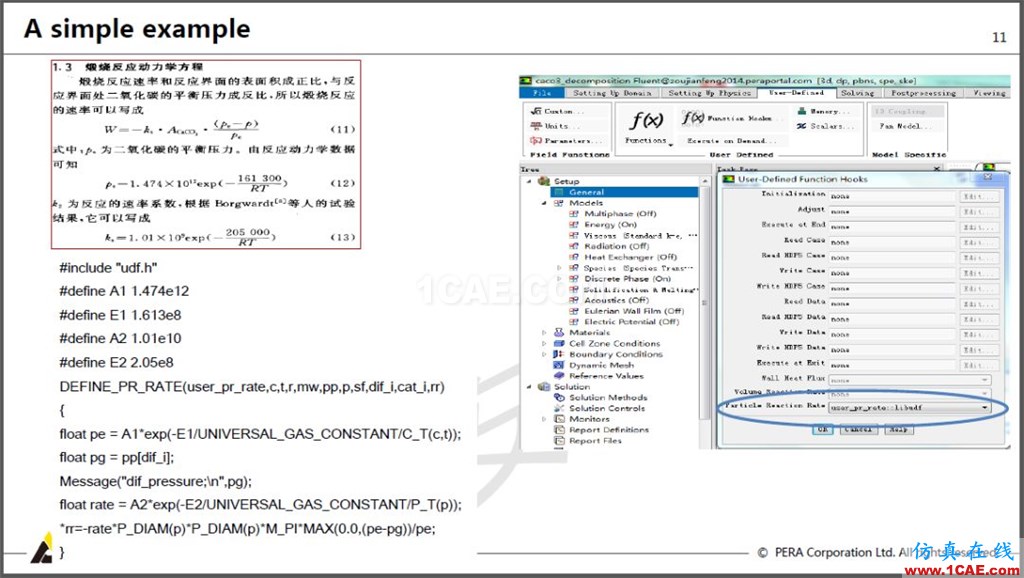Image resolution: width=1024 pixels, height=578 pixels.
Task: Click the Viscous model icon
Action: (x=574, y=235)
